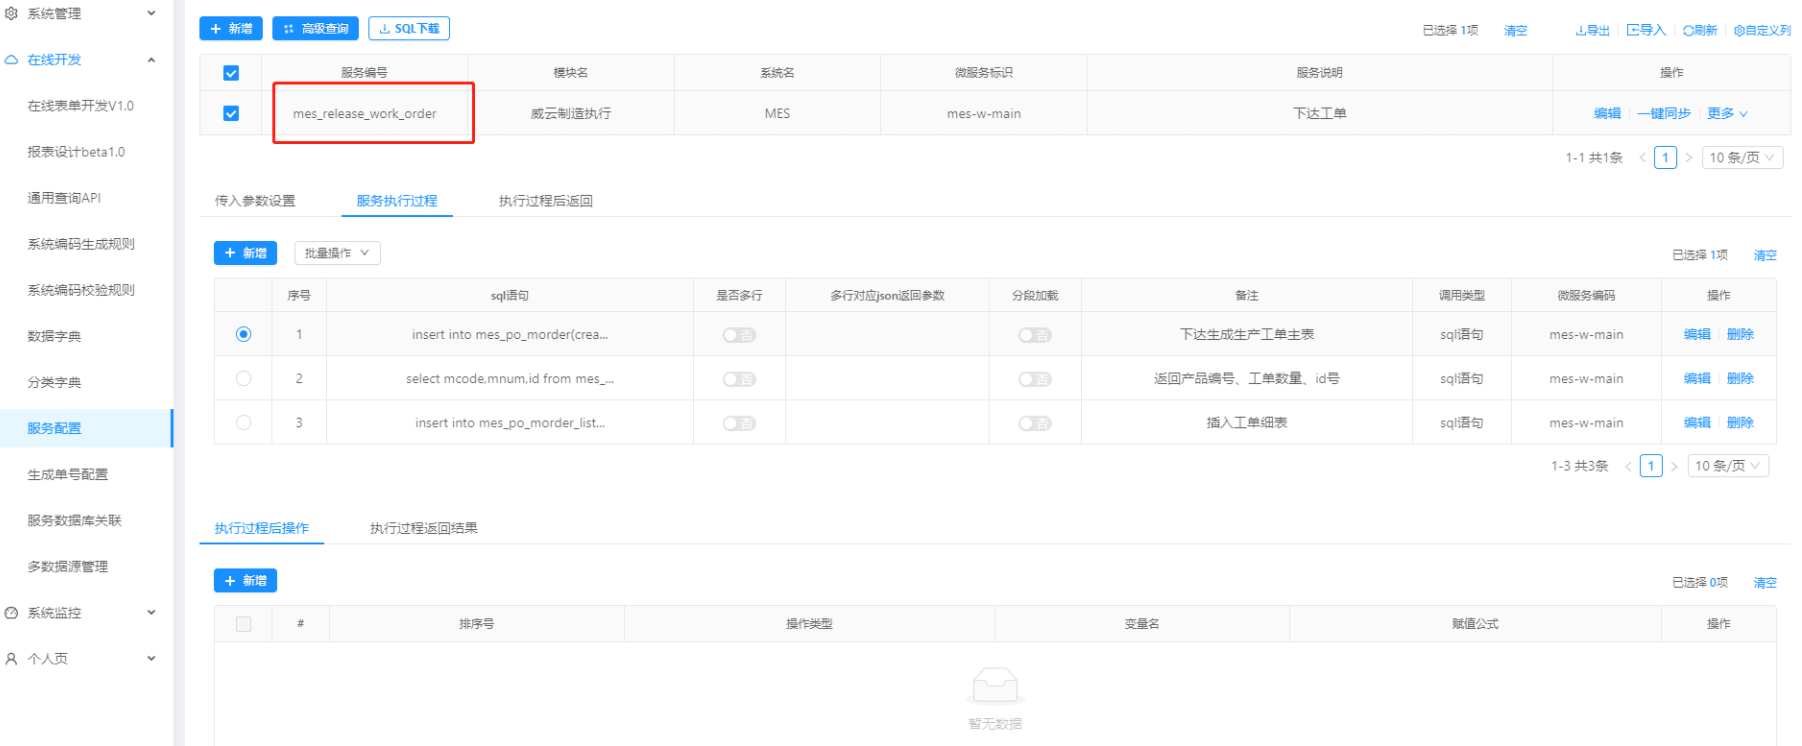Viewport: 1802px width, 746px height.
Task: Click 一键同步 link in service row
Action: pyautogui.click(x=1664, y=113)
